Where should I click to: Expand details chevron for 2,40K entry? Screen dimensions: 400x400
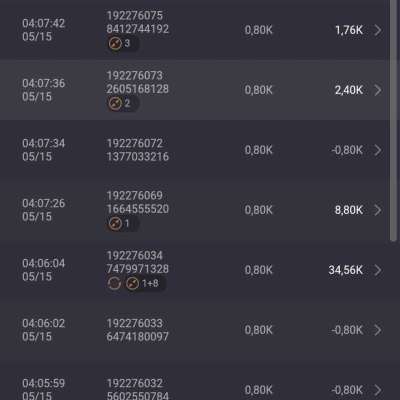[x=378, y=90]
